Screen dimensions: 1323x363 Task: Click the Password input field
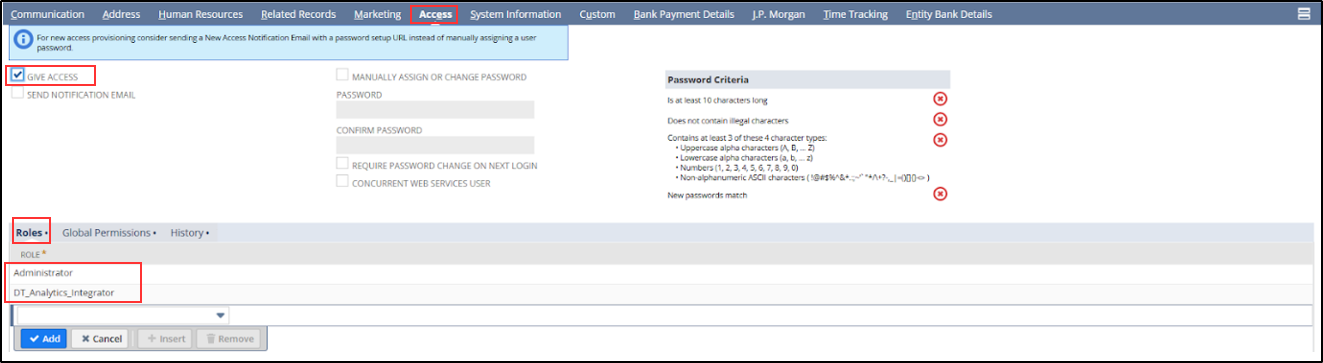435,110
